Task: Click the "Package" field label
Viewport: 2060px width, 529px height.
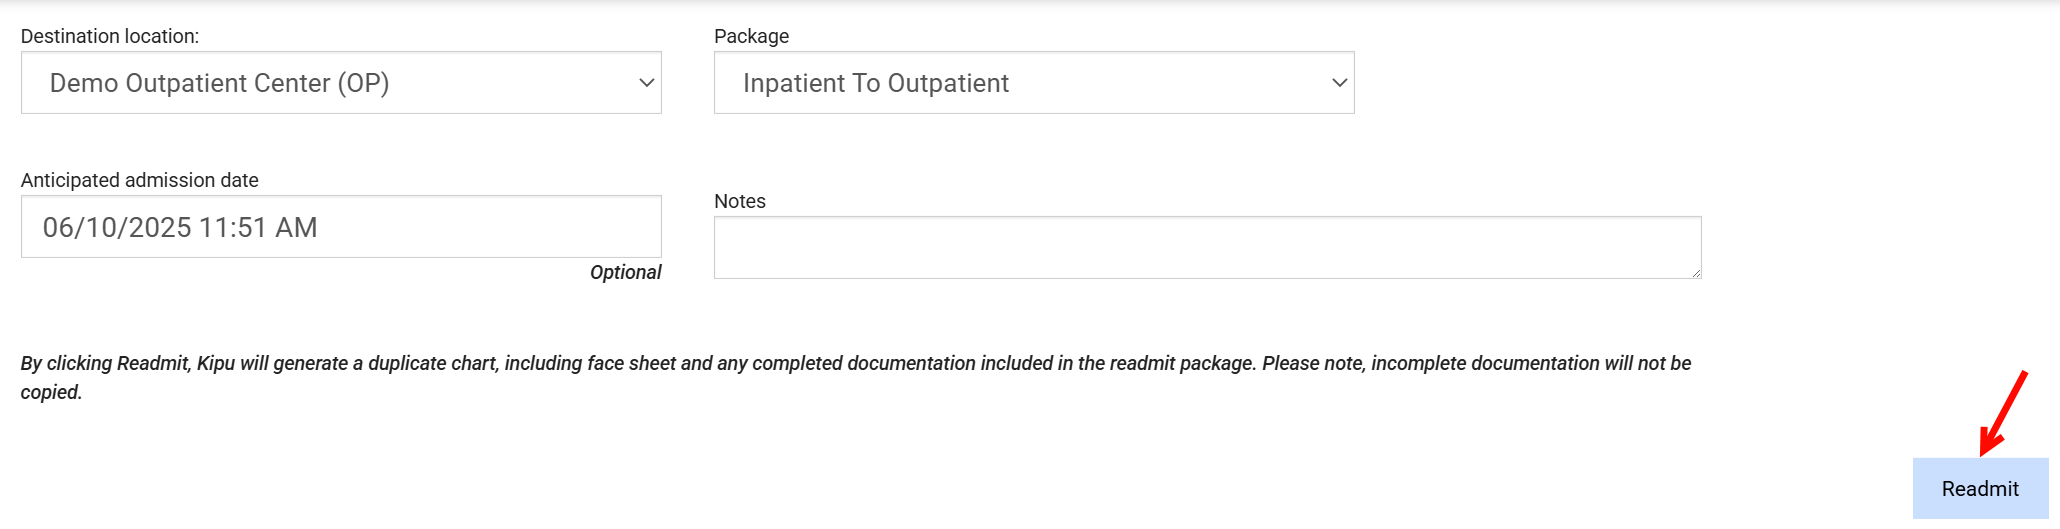Action: point(751,36)
